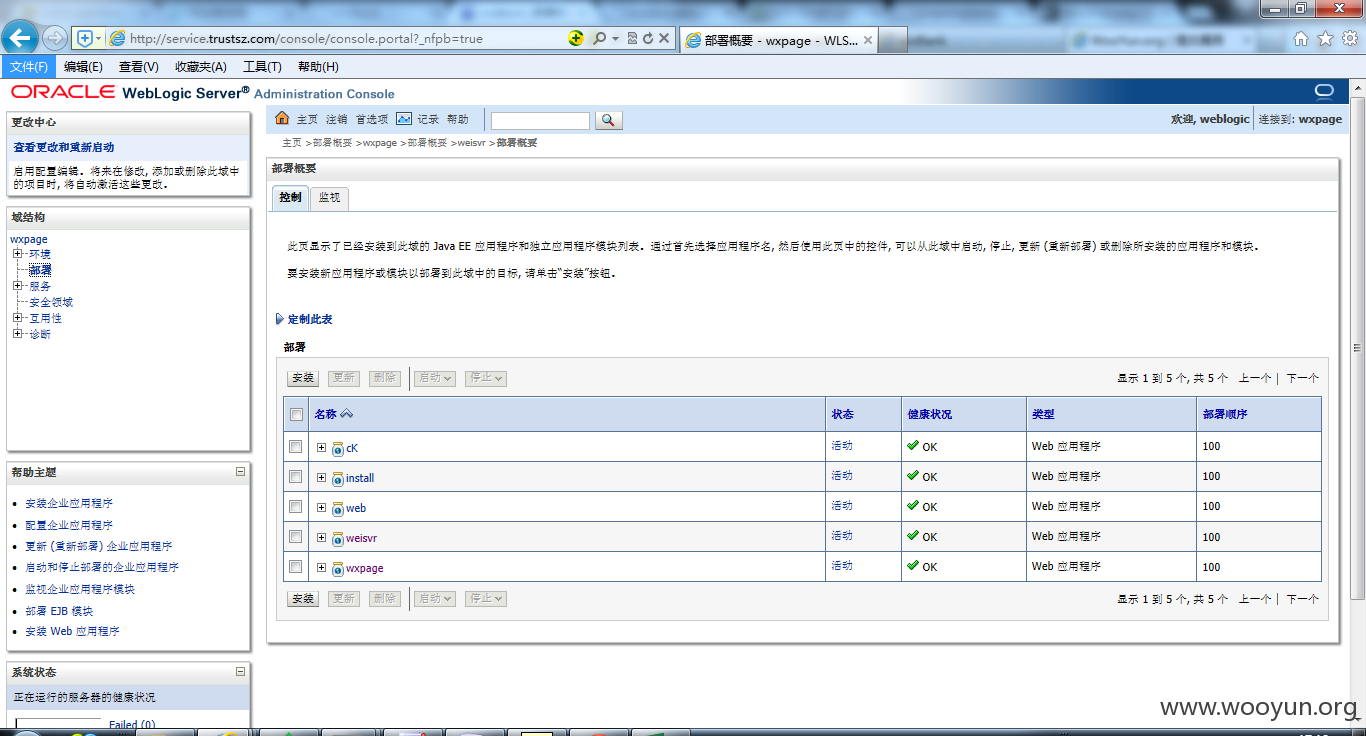Expand the install deployment row
Screen dimensions: 1366x736
(x=321, y=477)
